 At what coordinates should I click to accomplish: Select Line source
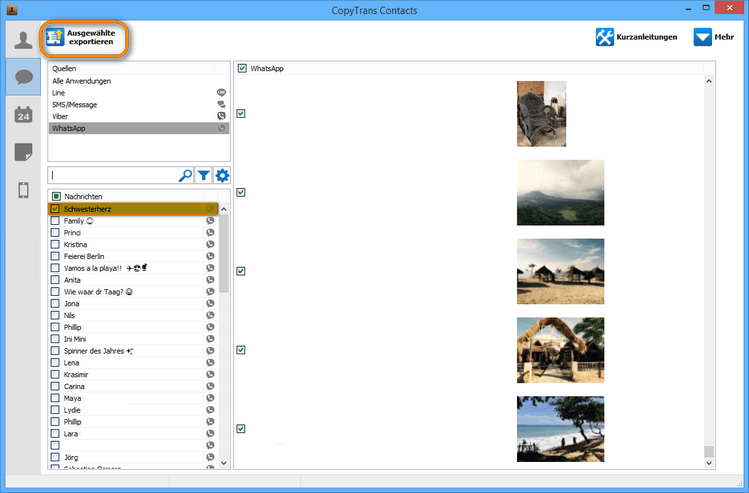[139, 93]
